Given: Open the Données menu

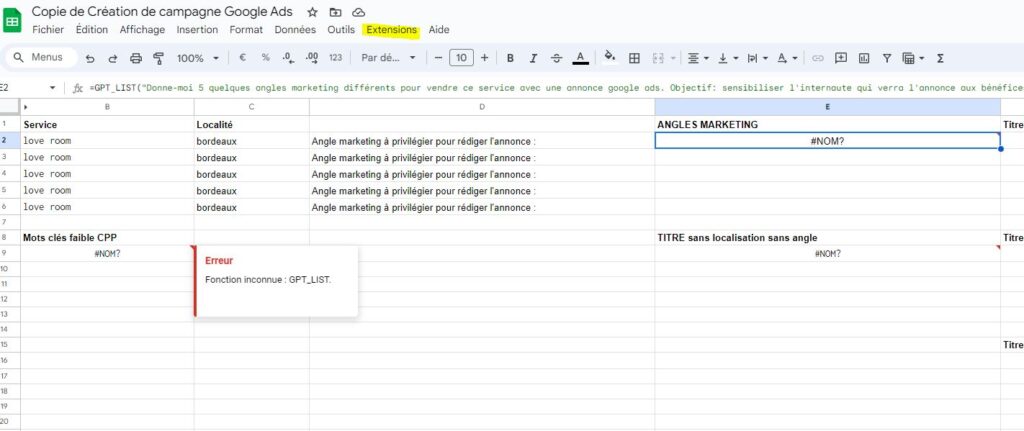Looking at the screenshot, I should [295, 30].
